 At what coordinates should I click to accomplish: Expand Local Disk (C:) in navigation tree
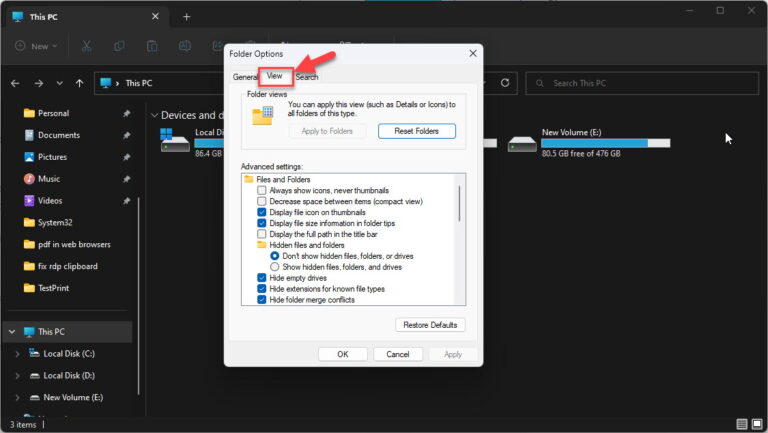tap(16, 353)
